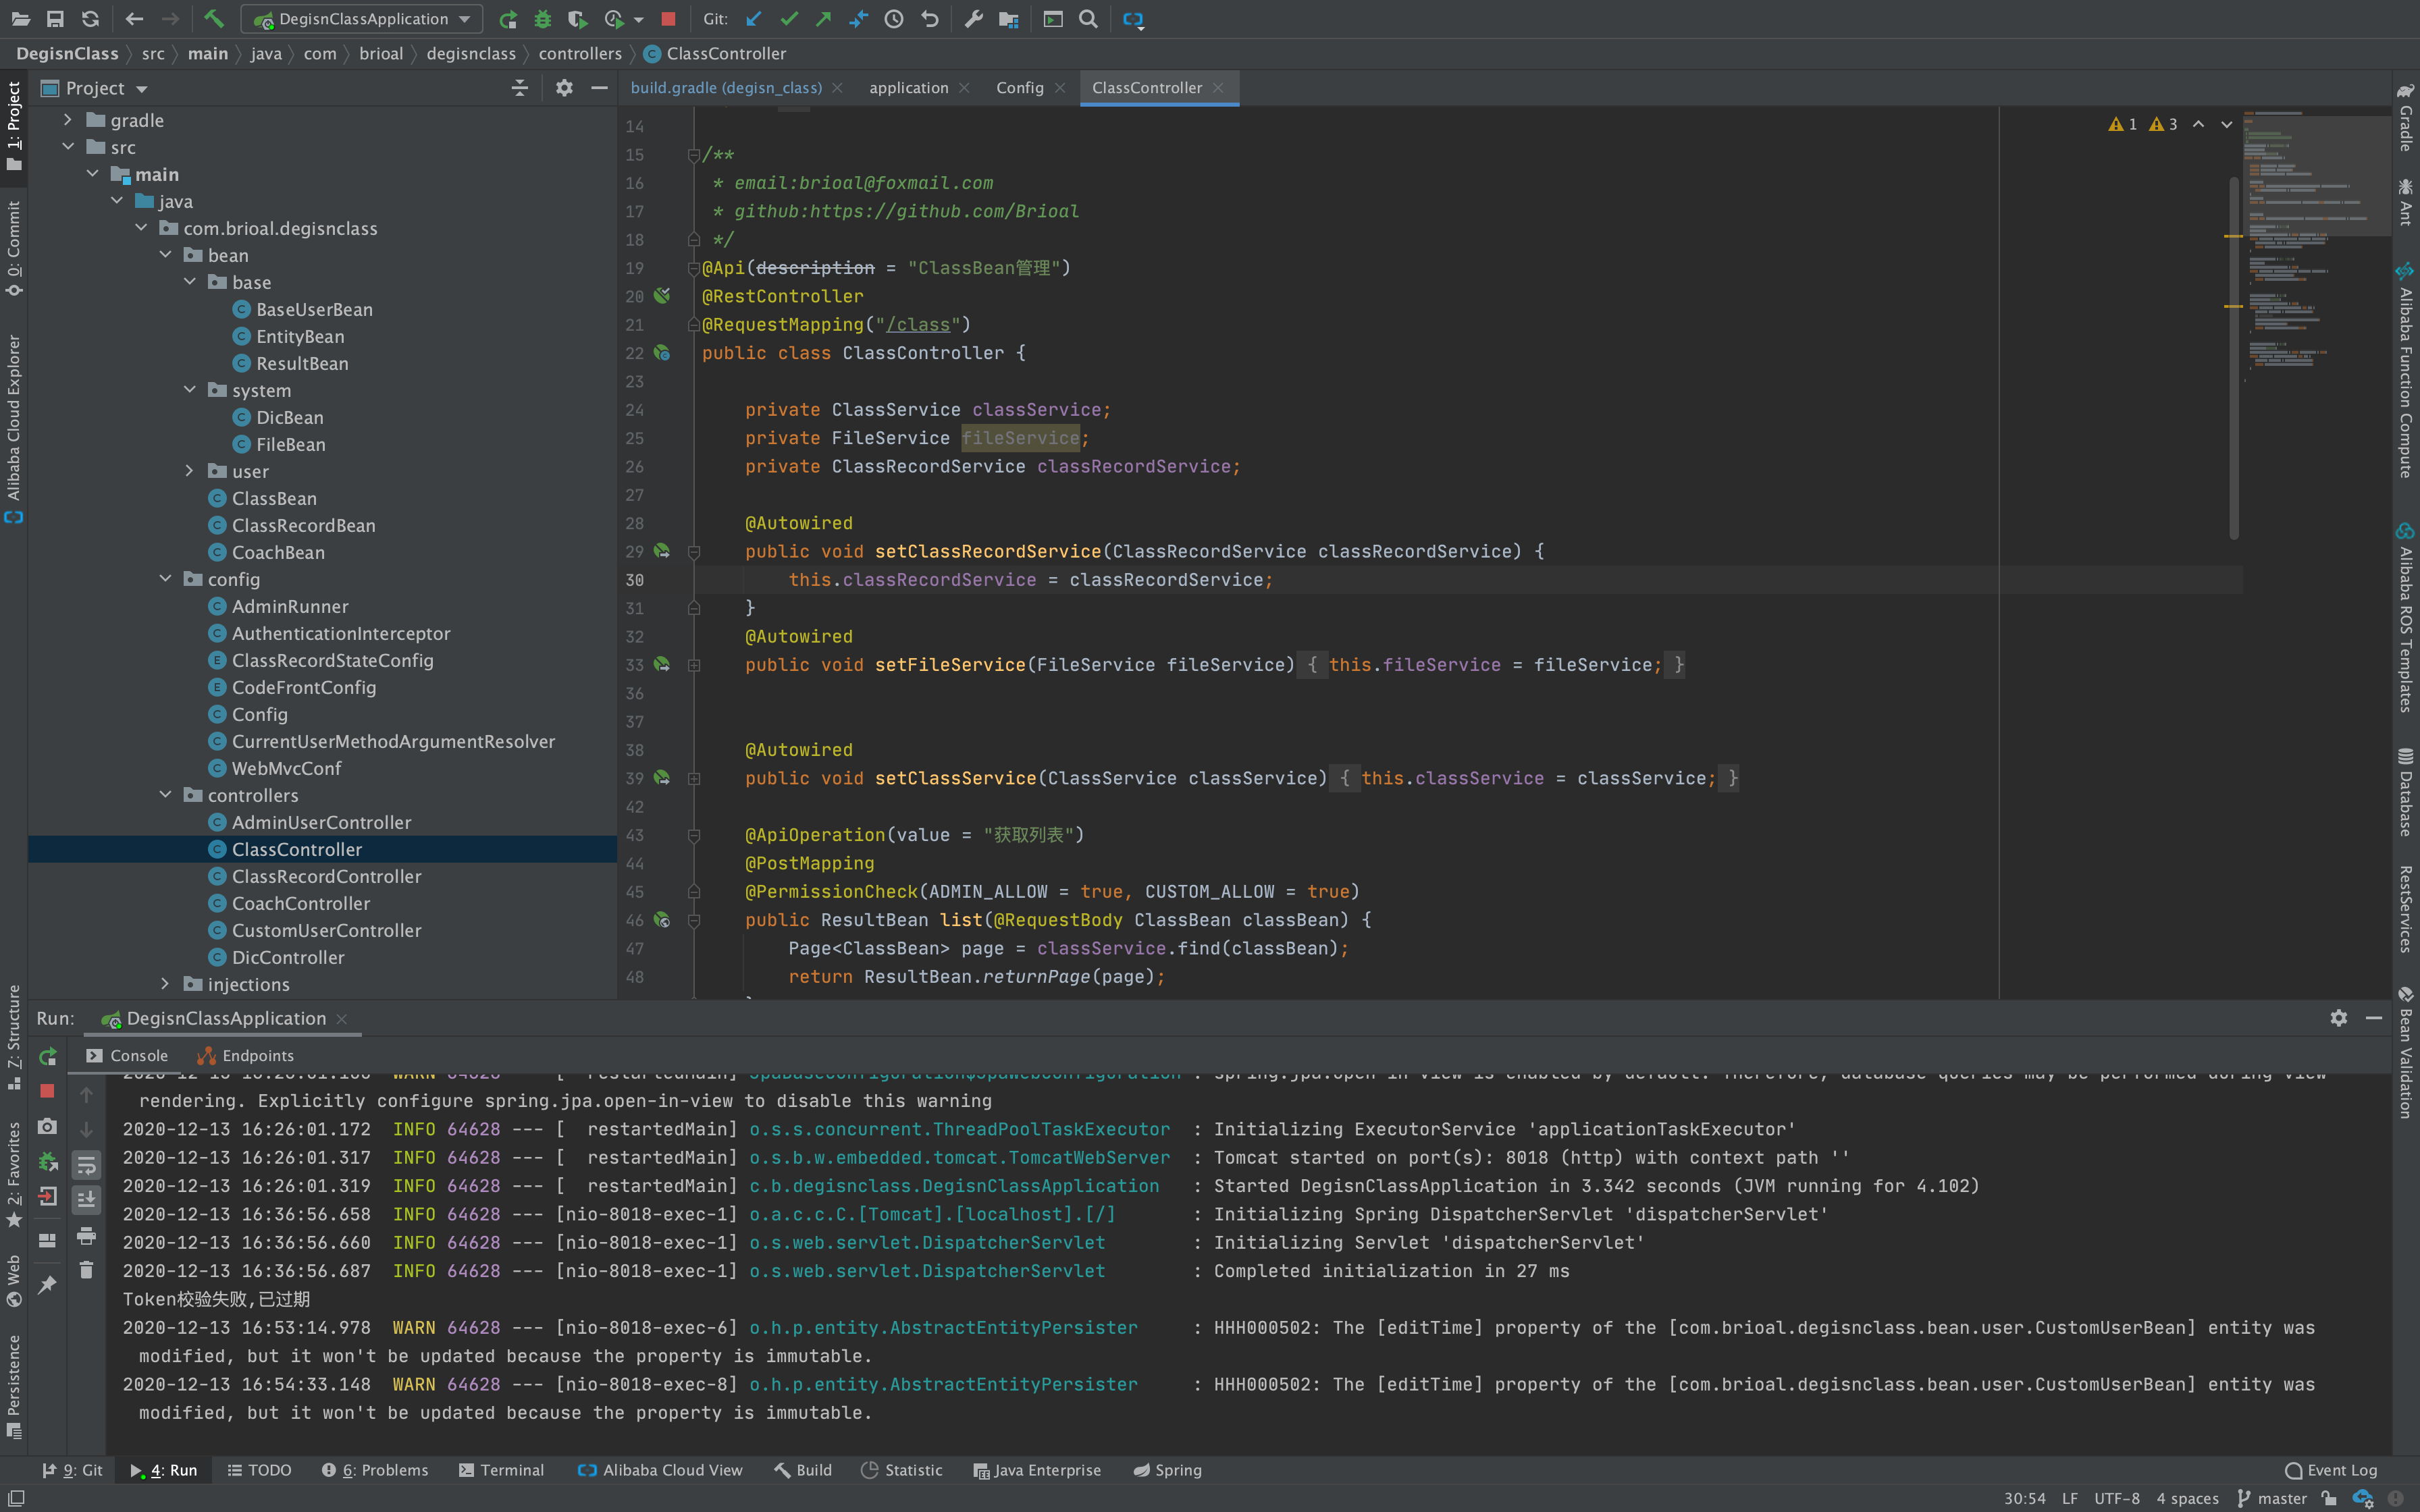The image size is (2420, 1512).
Task: Navigate back with left arrow icon
Action: point(134,18)
